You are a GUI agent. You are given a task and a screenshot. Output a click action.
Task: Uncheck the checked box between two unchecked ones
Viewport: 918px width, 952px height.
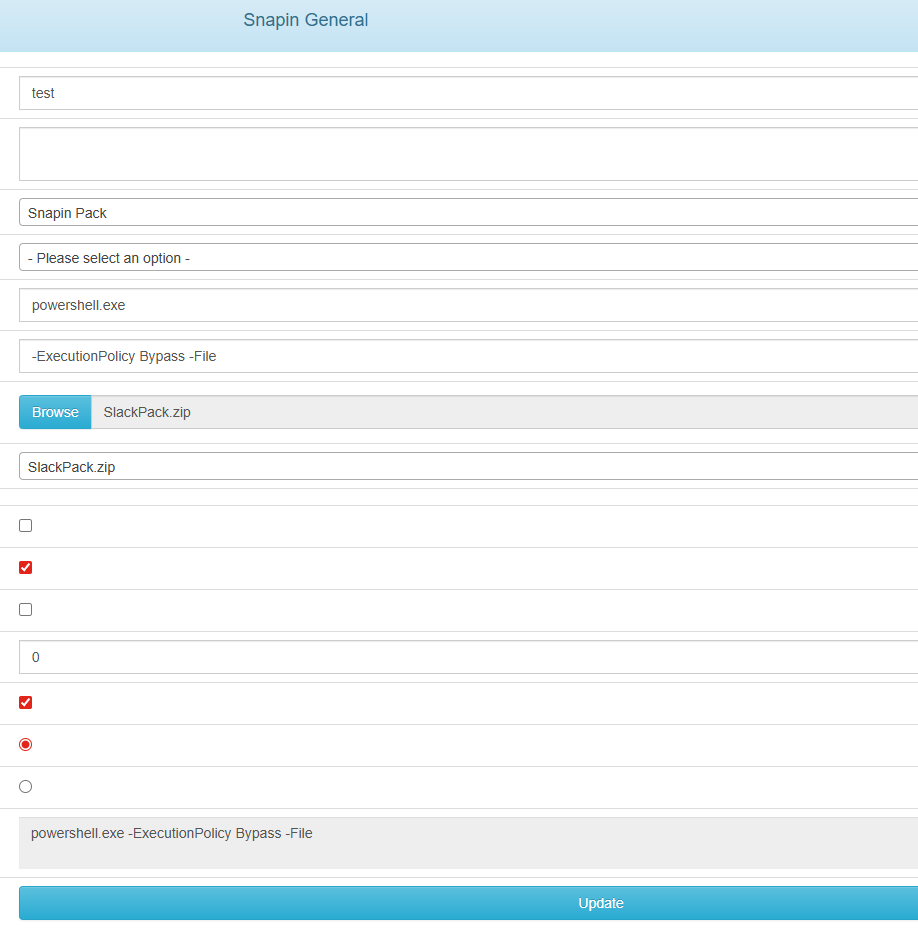pos(26,568)
